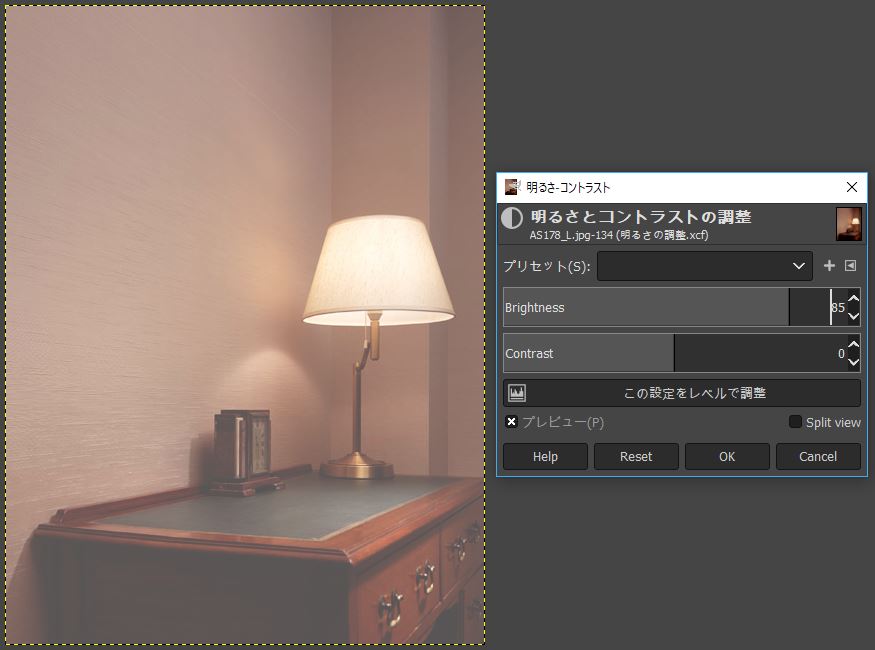Increase Contrast with up arrow
This screenshot has height=650, width=875.
[853, 344]
